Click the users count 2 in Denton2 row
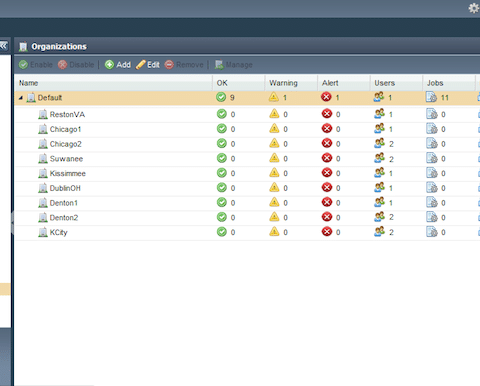The height and width of the screenshot is (386, 480). click(x=391, y=217)
